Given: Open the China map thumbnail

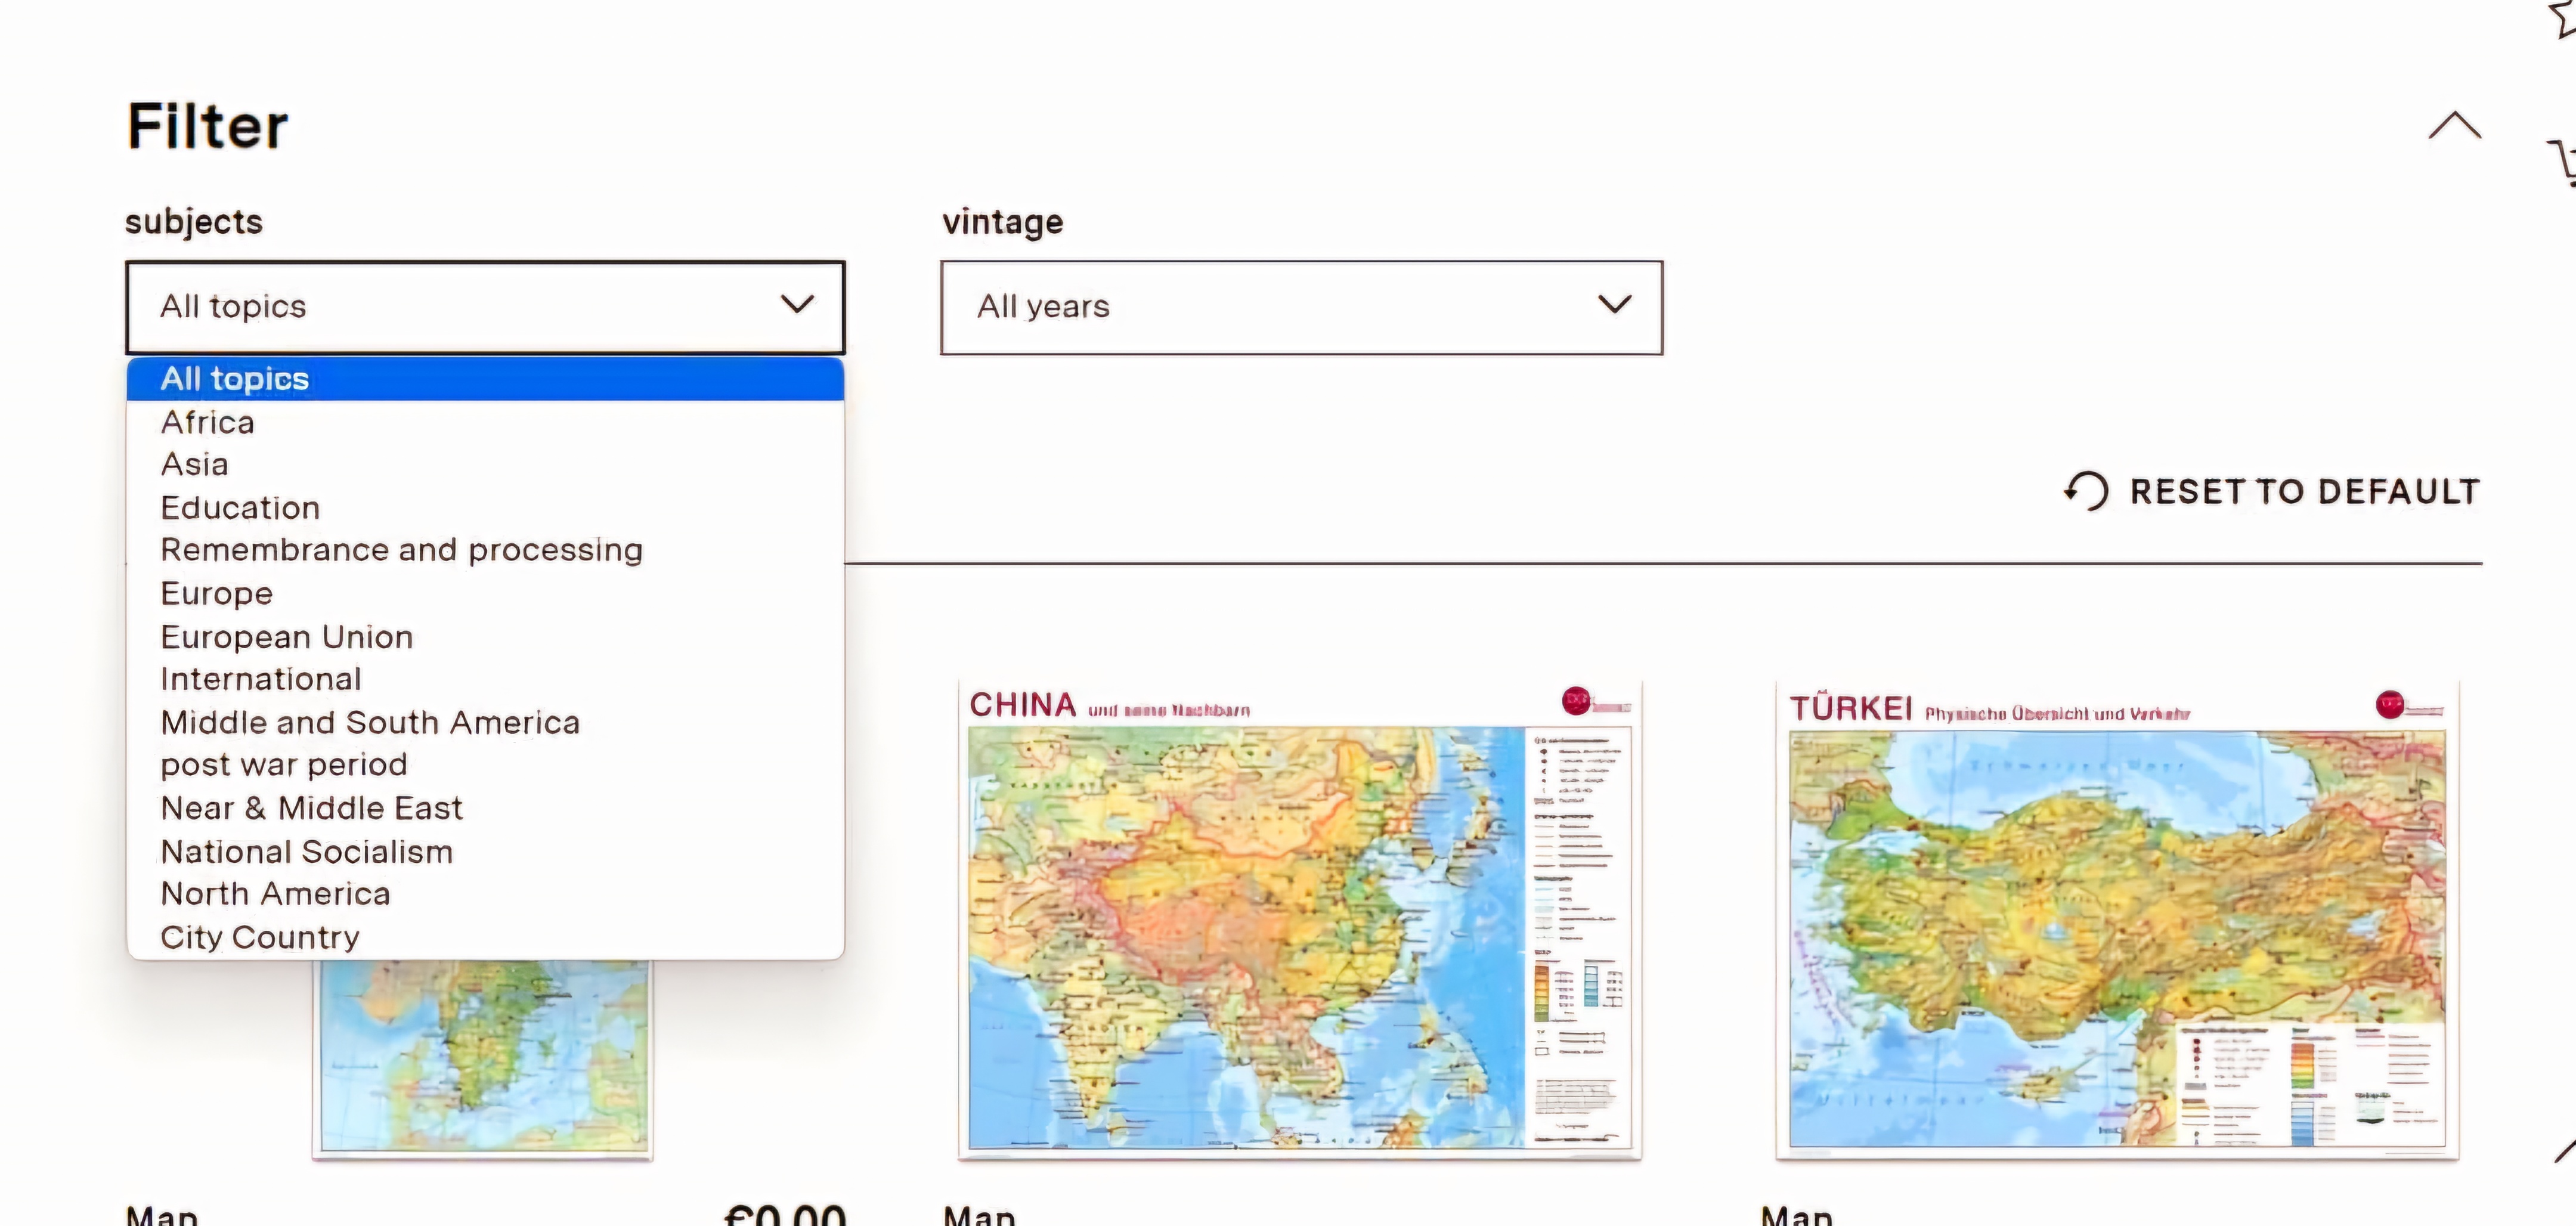Looking at the screenshot, I should 1299,920.
